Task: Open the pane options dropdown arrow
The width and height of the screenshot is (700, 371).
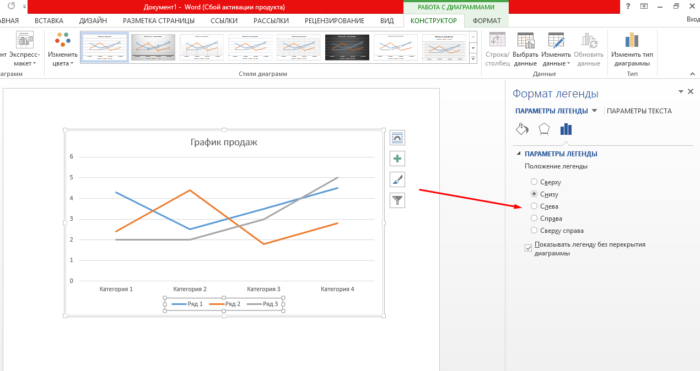Action: tap(681, 92)
